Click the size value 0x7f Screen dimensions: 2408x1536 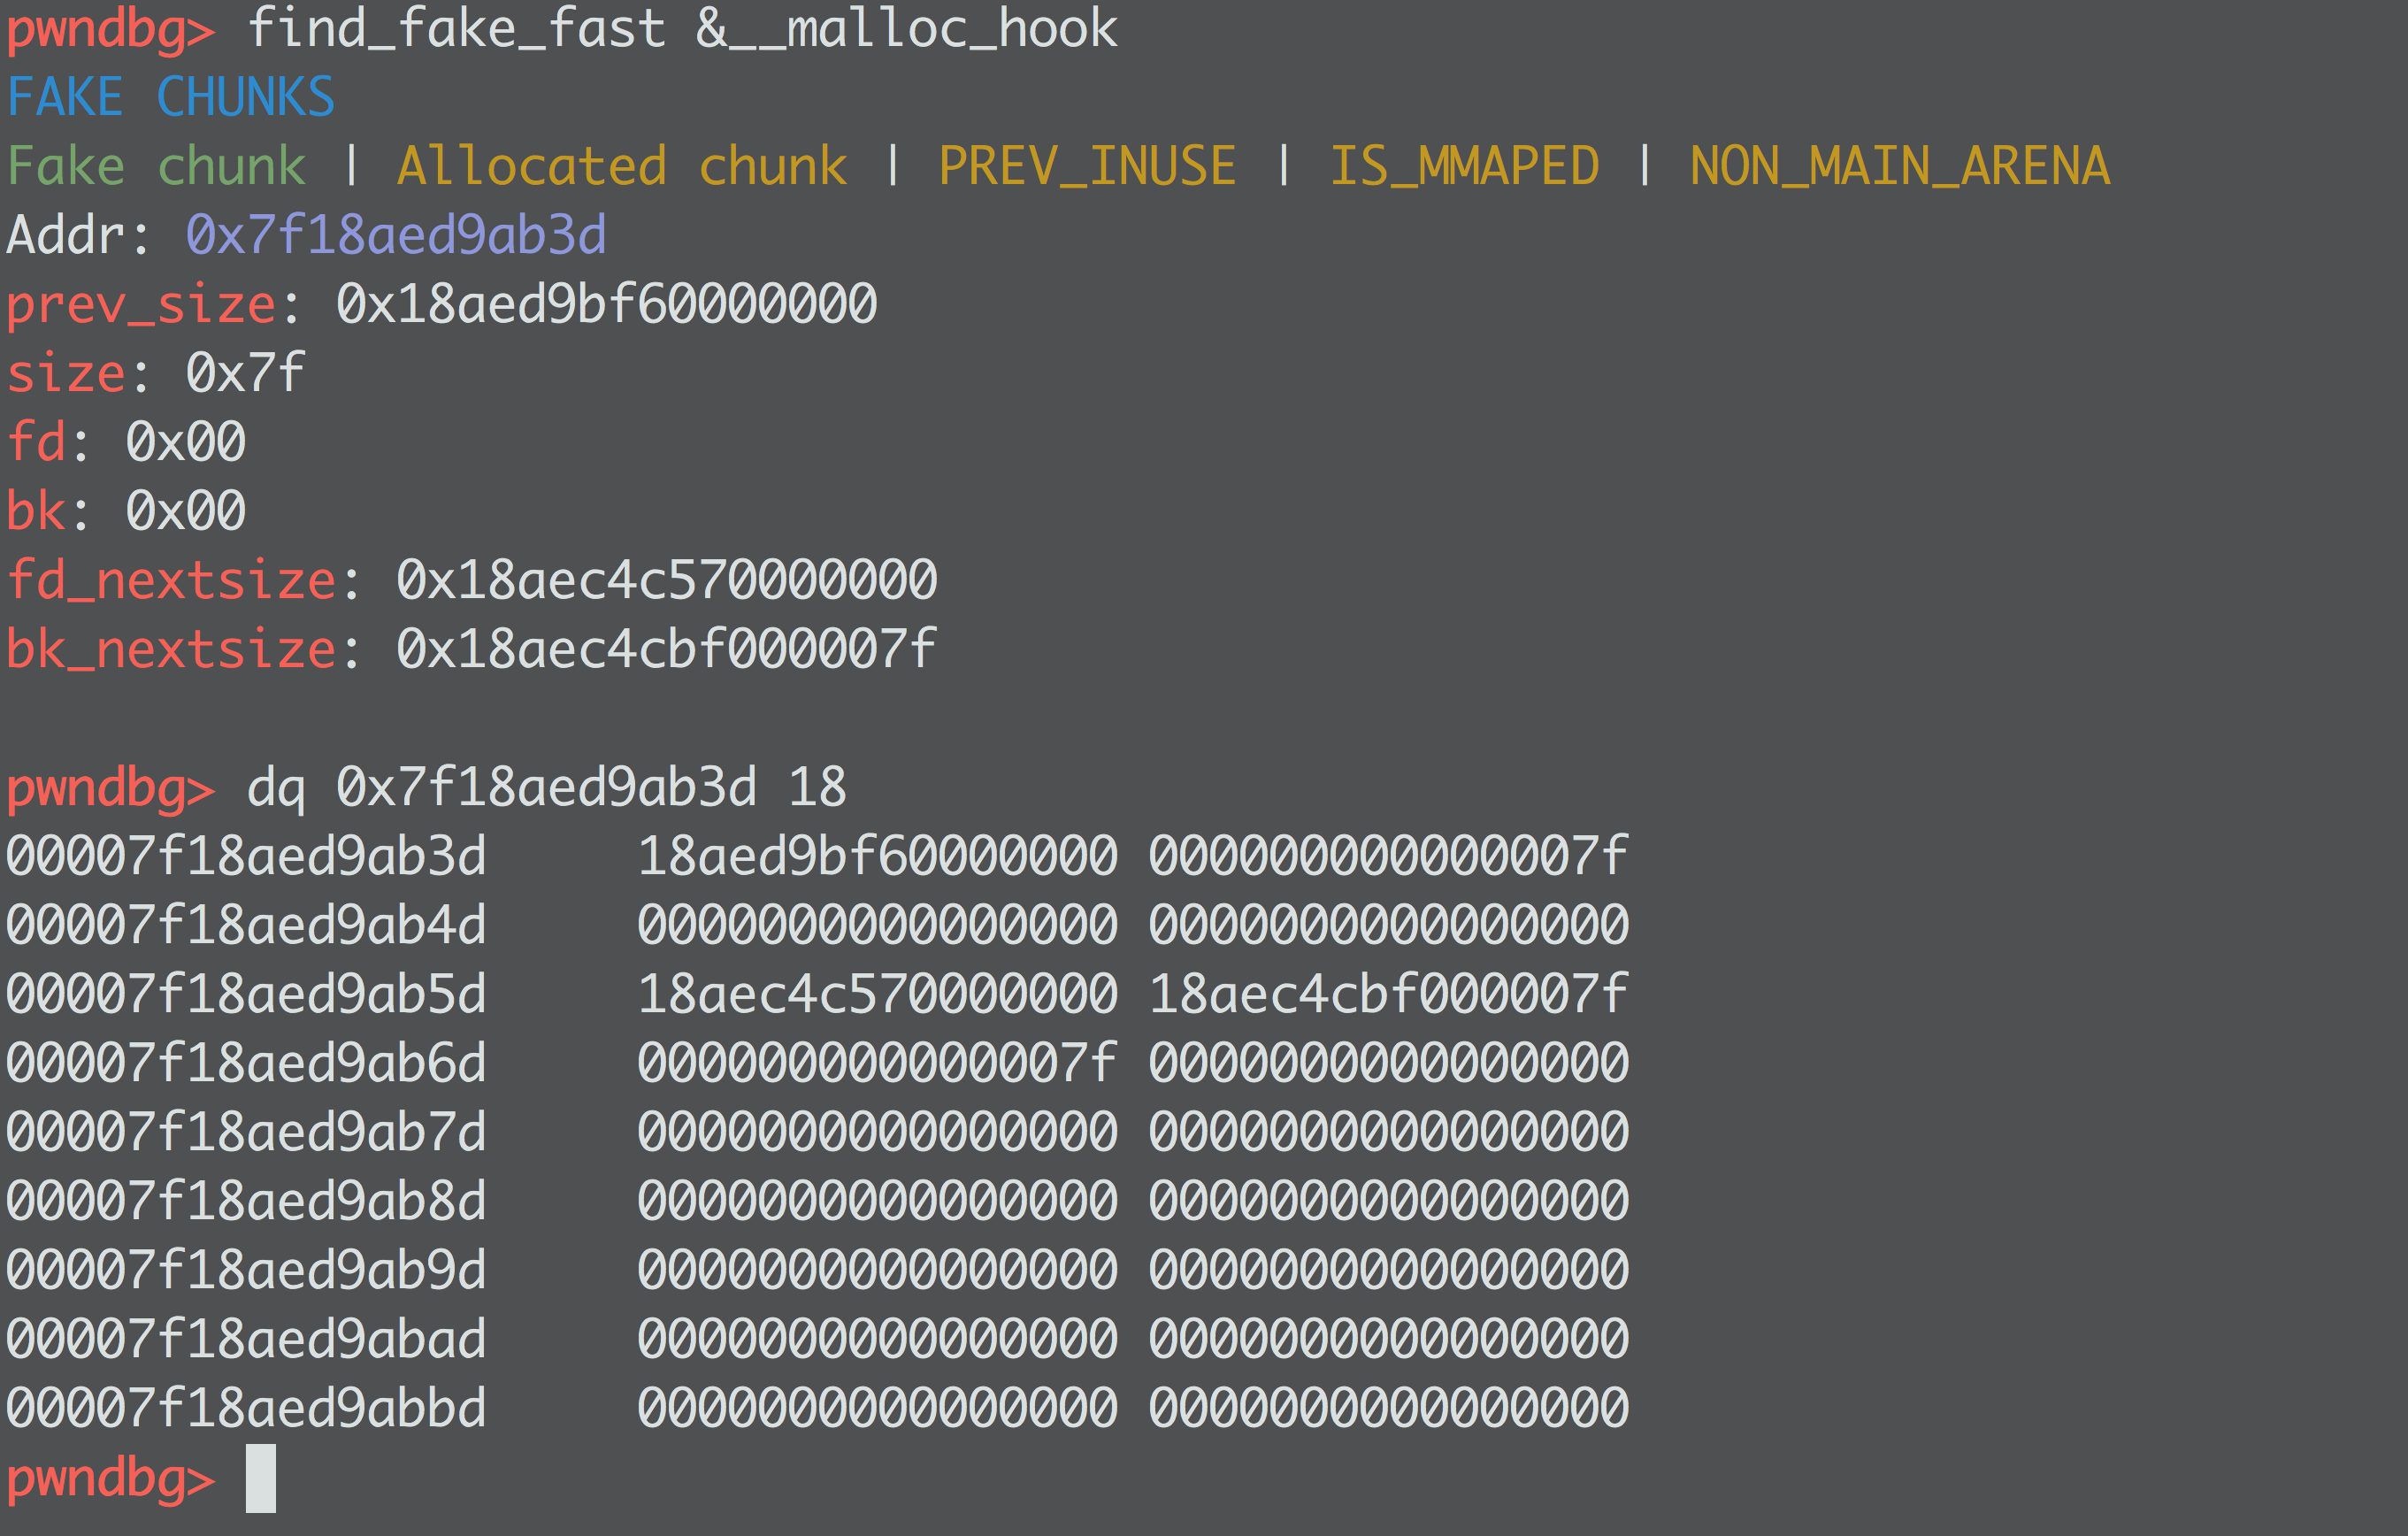[x=245, y=374]
